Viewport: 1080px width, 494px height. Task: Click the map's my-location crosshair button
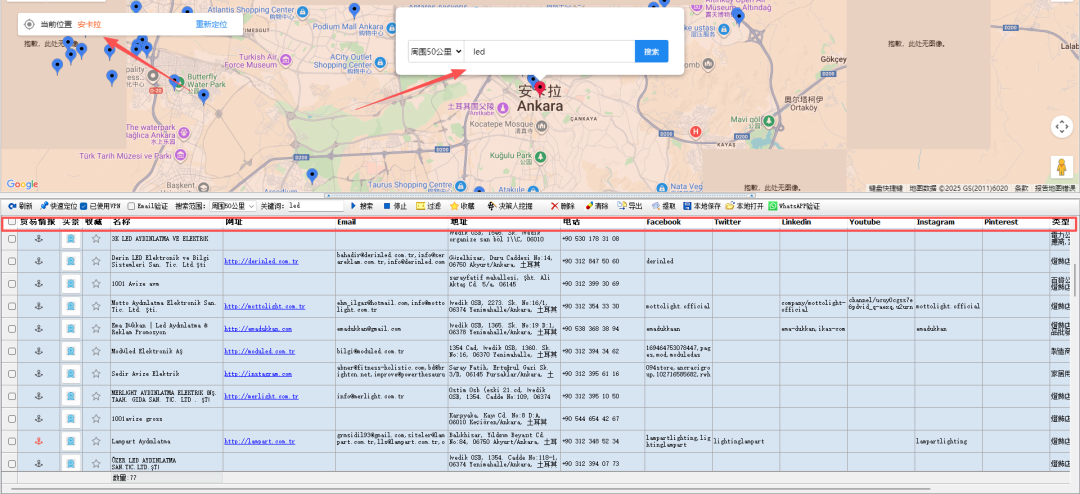pyautogui.click(x=1061, y=127)
